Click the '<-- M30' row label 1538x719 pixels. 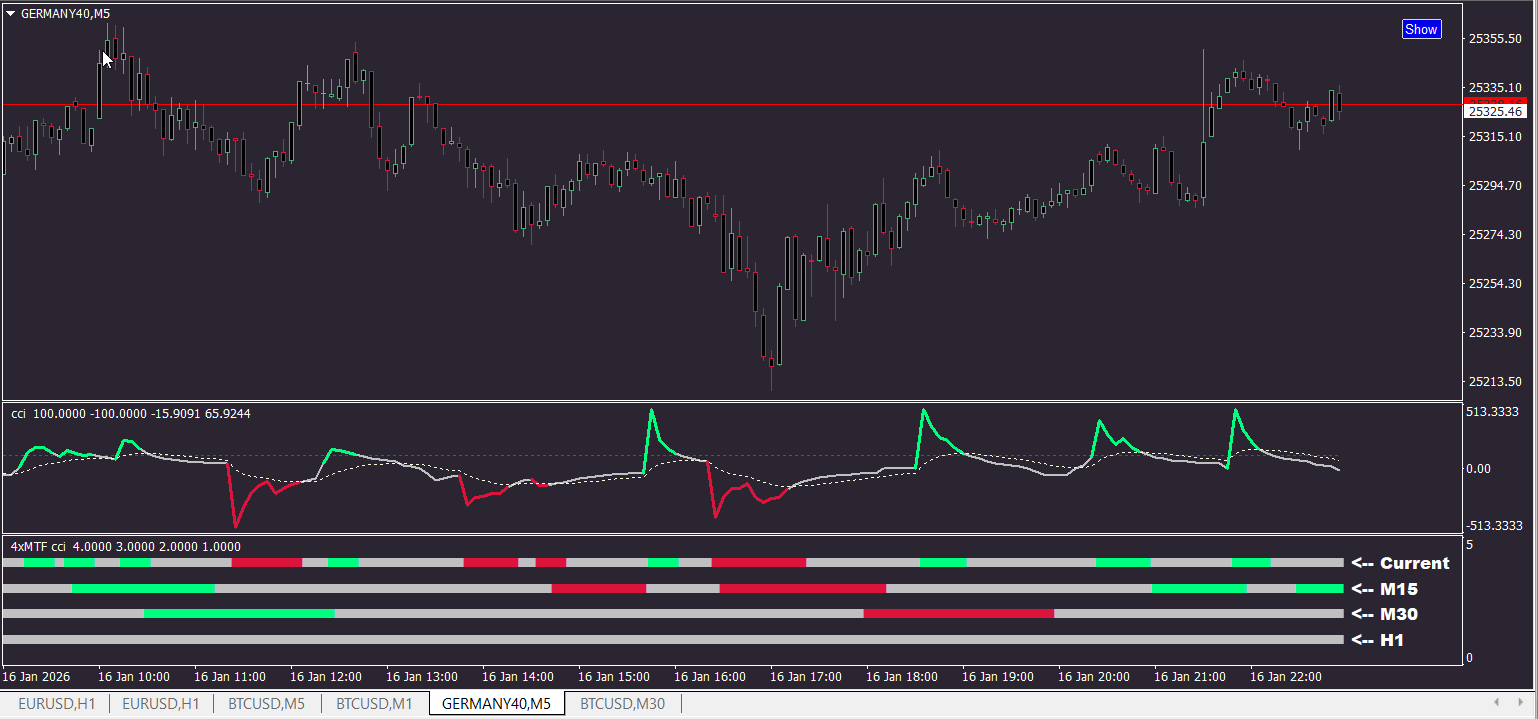pos(1384,614)
